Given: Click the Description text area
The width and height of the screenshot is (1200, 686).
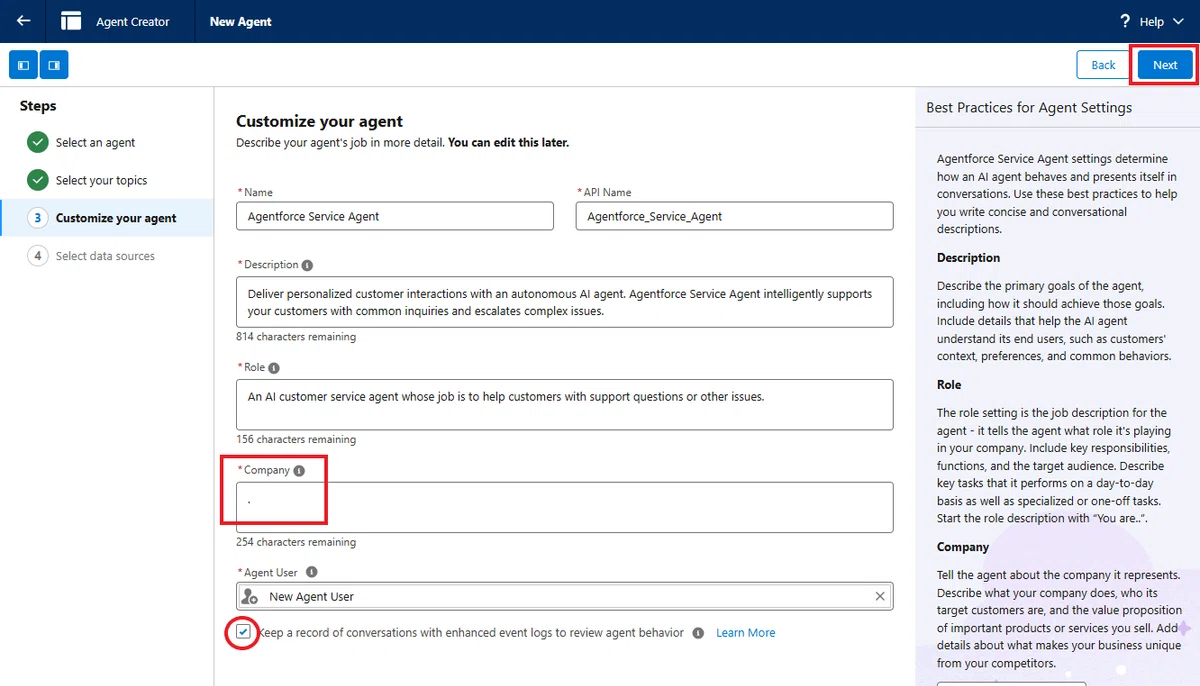Looking at the screenshot, I should click(x=565, y=302).
